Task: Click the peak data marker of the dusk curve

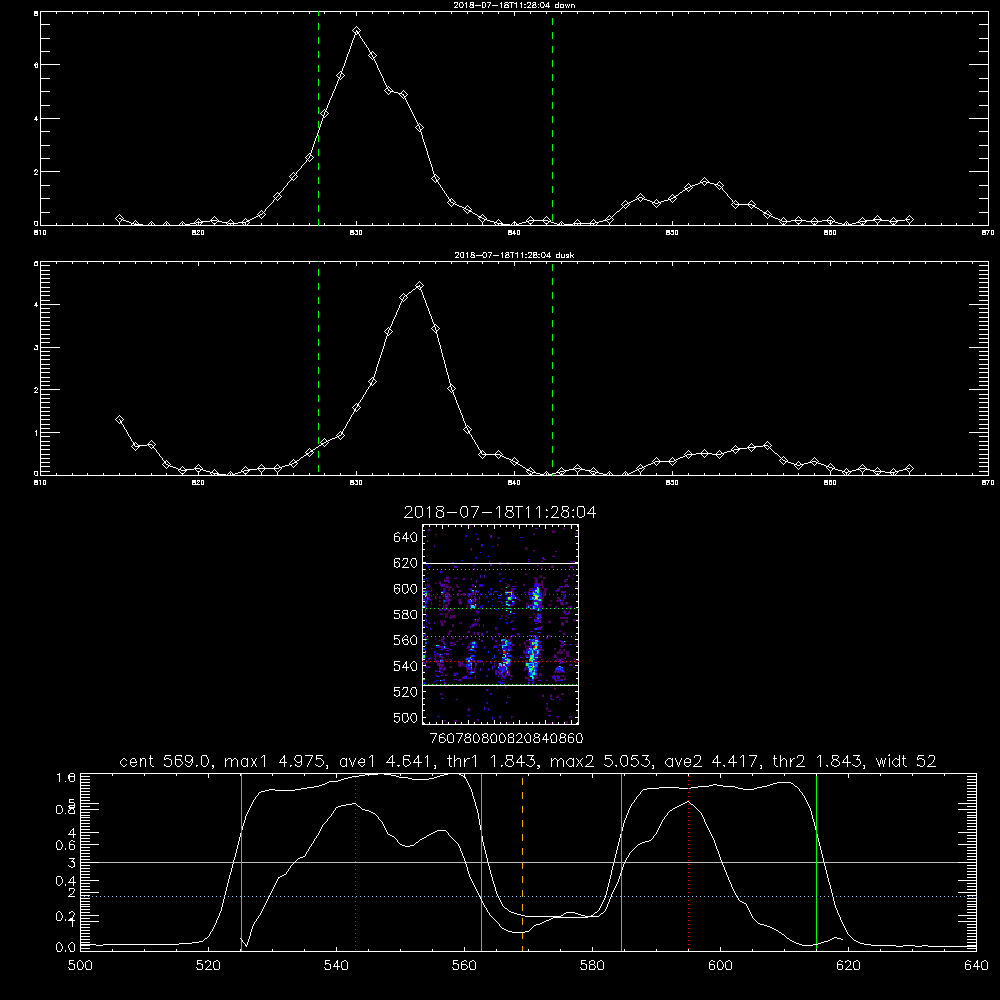Action: tap(419, 286)
